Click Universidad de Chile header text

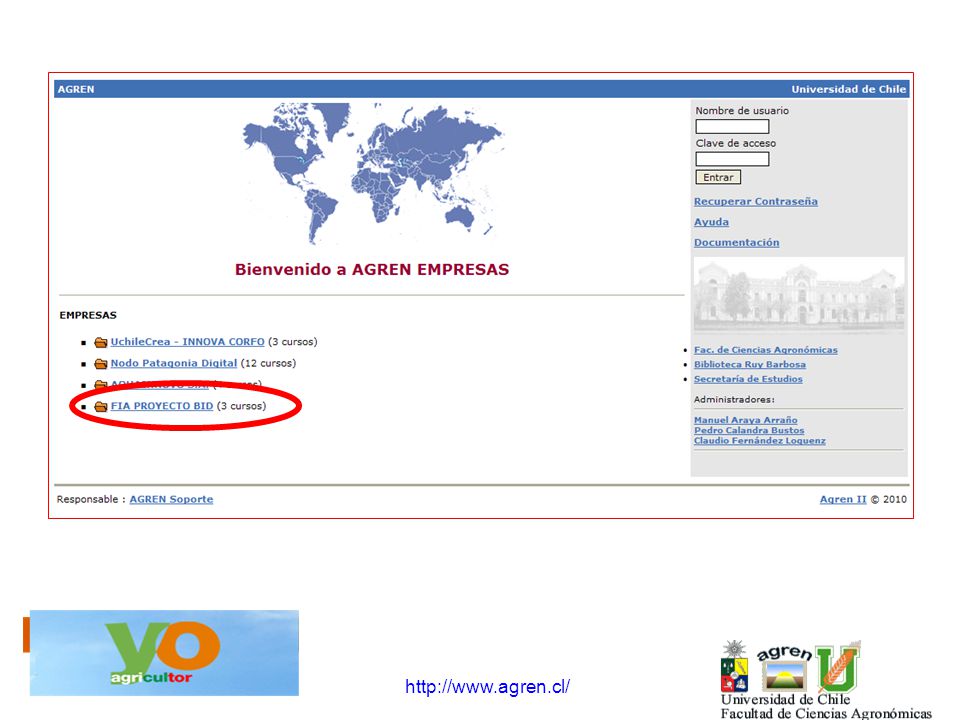(848, 89)
